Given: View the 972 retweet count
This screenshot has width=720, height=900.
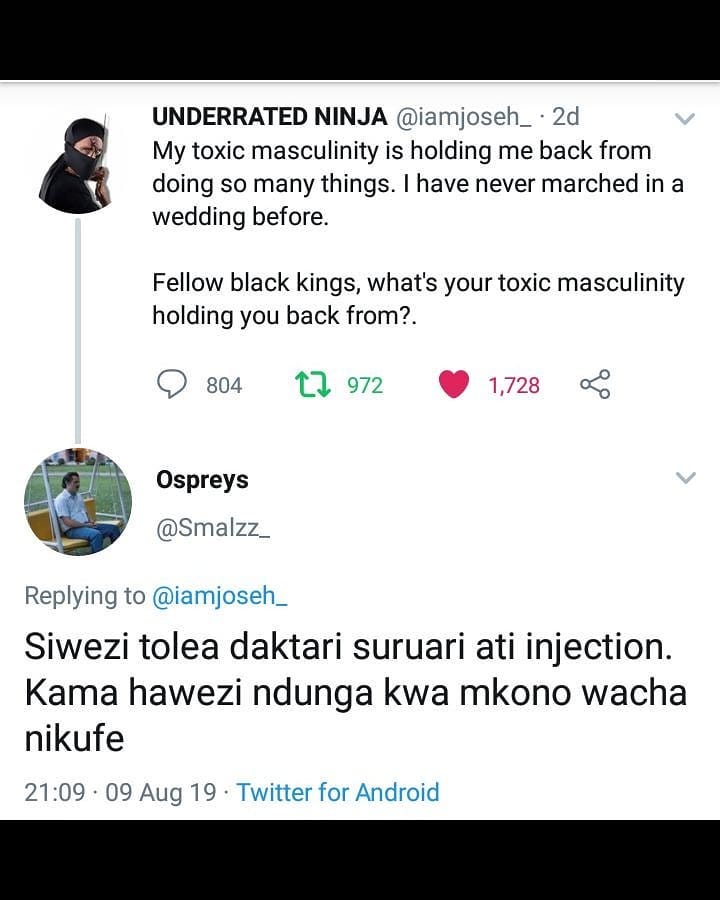Looking at the screenshot, I should [365, 385].
